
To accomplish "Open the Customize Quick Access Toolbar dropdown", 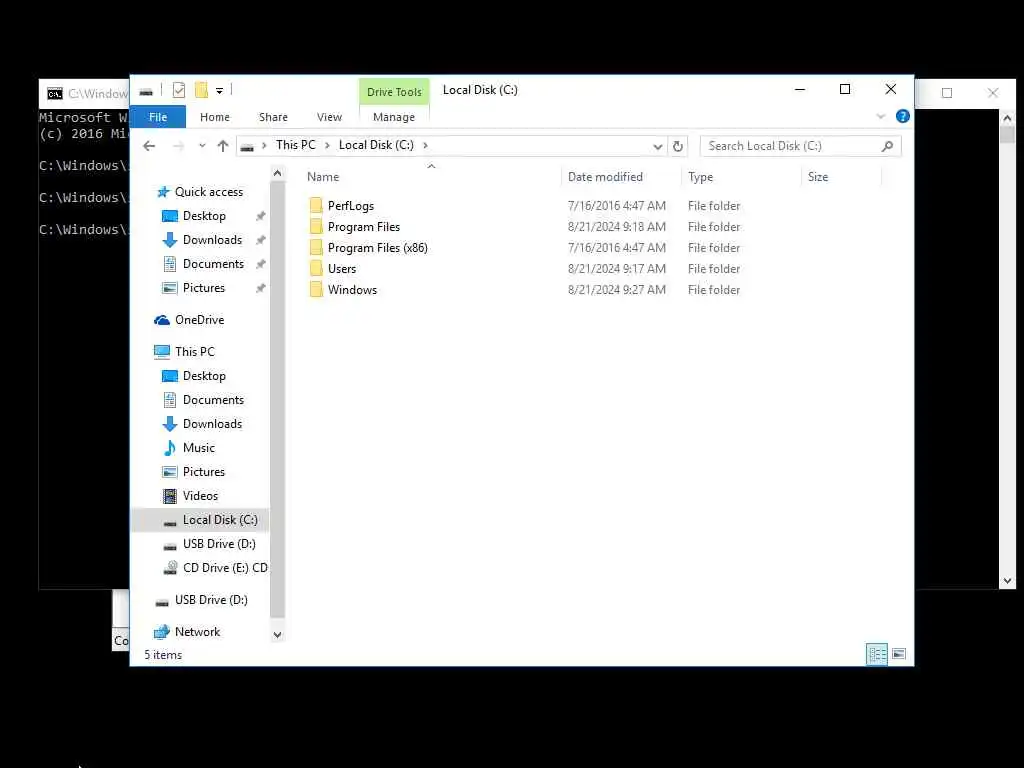I will 219,91.
